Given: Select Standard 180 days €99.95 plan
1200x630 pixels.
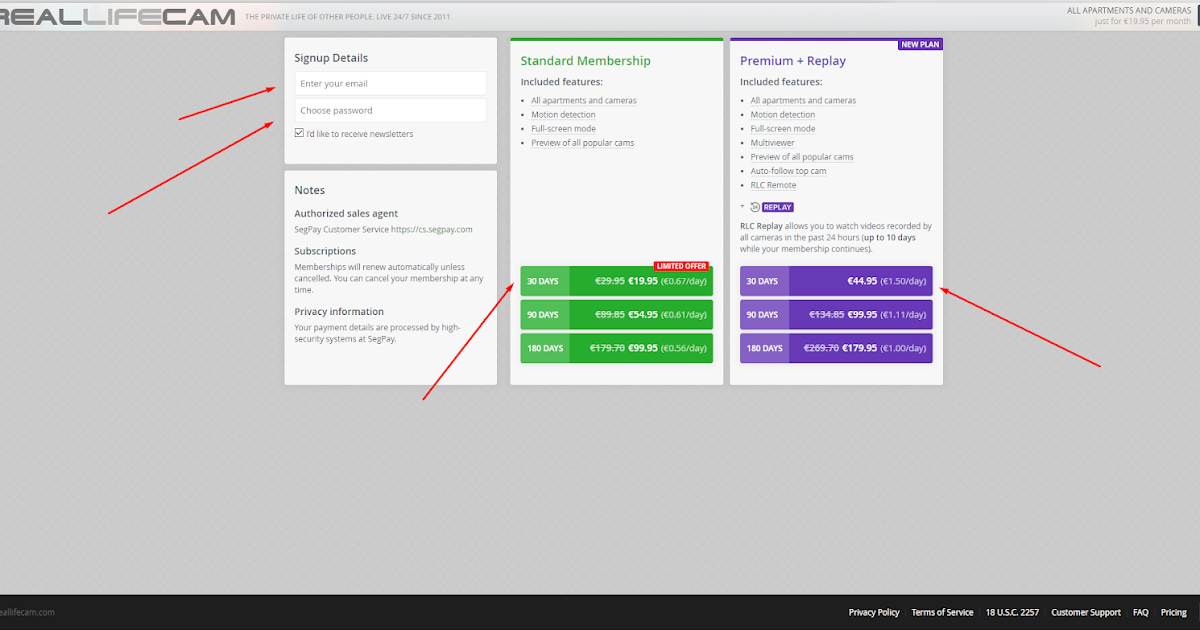Looking at the screenshot, I should pos(616,348).
